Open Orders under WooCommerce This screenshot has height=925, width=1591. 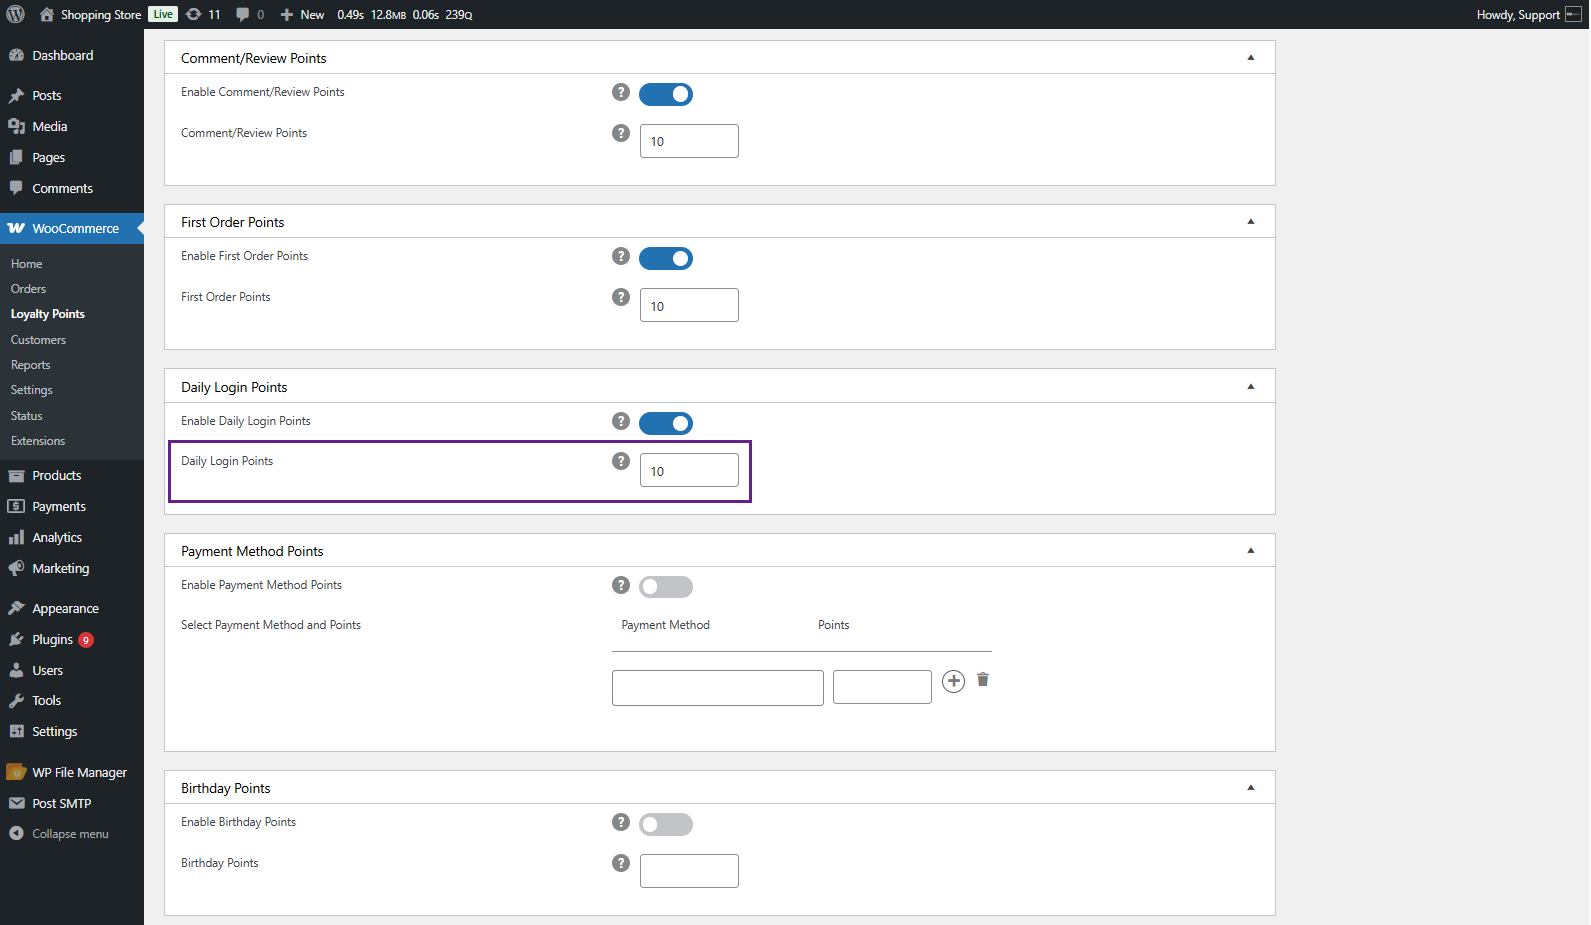click(28, 289)
